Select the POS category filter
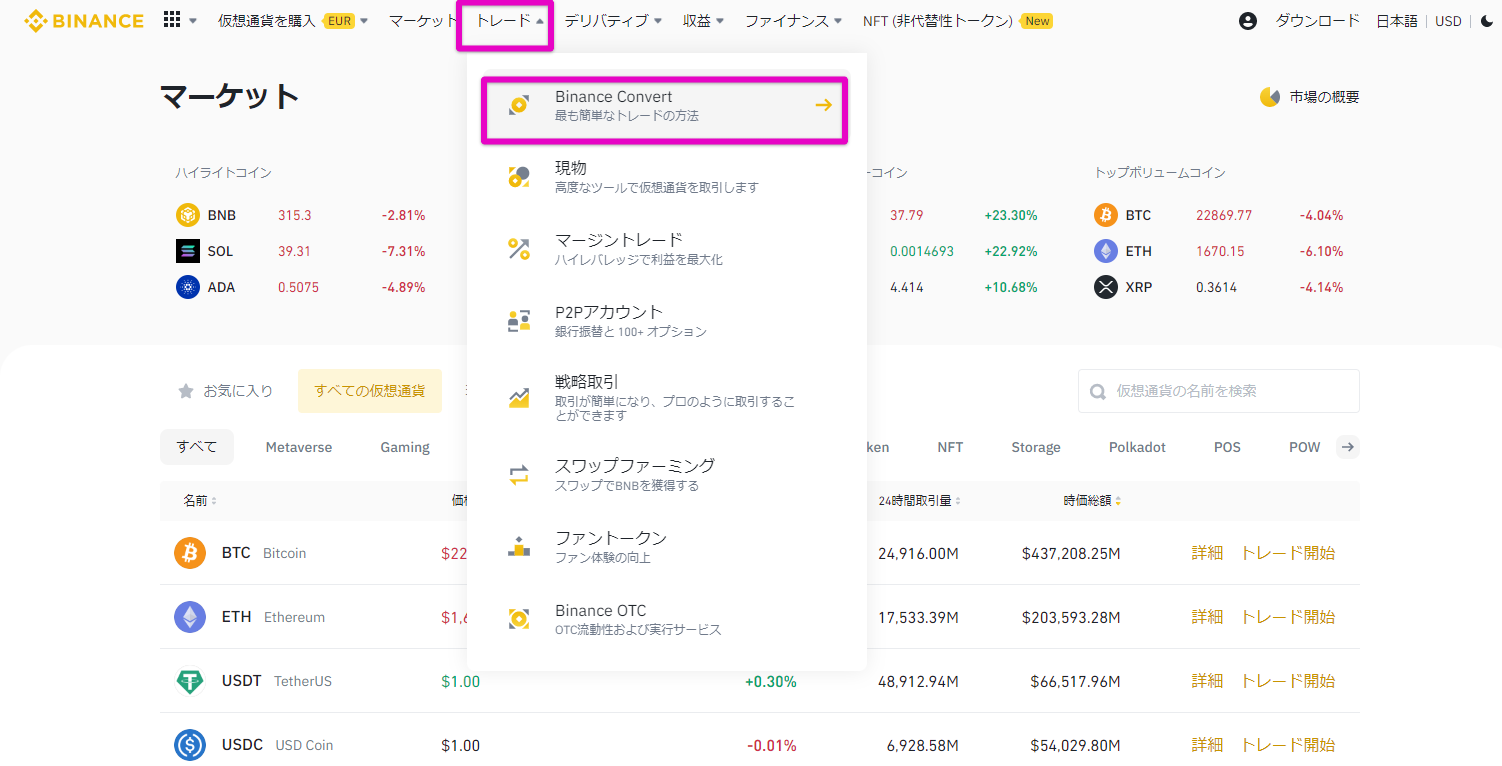The height and width of the screenshot is (766, 1502). 1227,447
